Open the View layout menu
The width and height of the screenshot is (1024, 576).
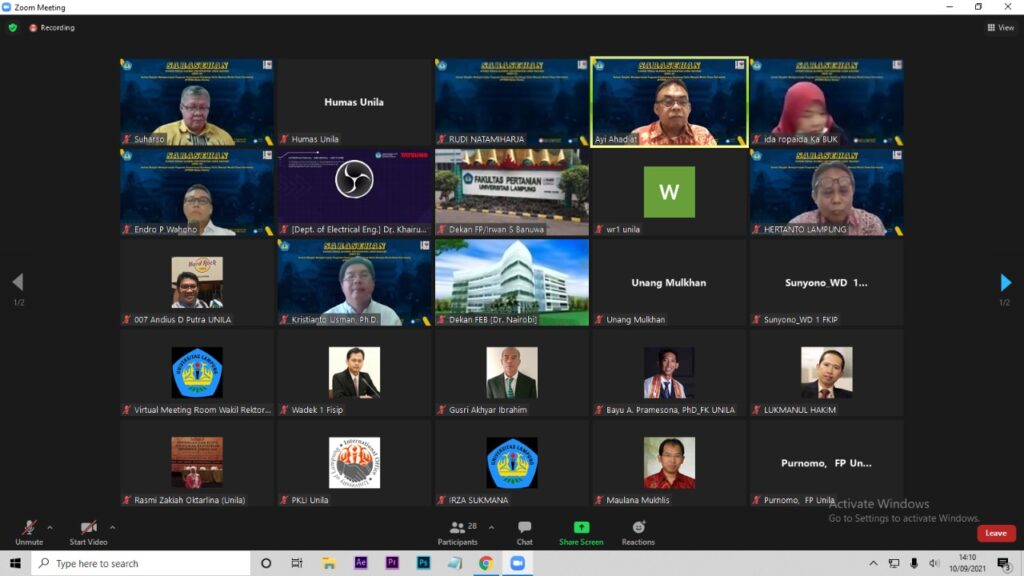[x=1000, y=28]
